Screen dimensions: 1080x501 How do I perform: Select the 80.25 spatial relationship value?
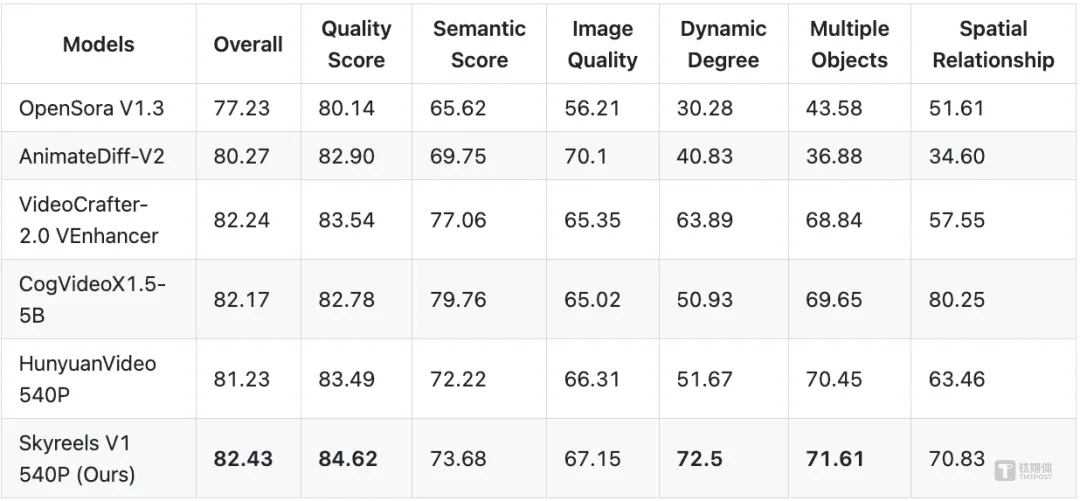click(957, 299)
